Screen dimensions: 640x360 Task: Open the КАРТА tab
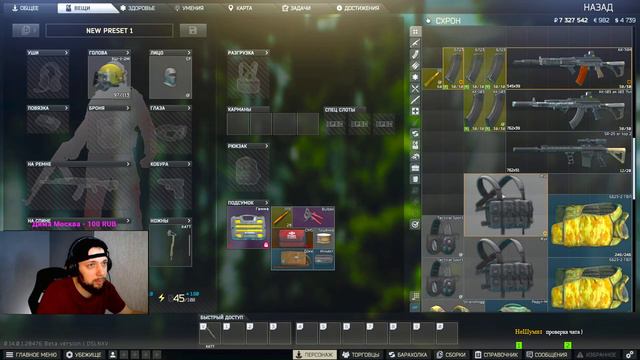pyautogui.click(x=240, y=8)
